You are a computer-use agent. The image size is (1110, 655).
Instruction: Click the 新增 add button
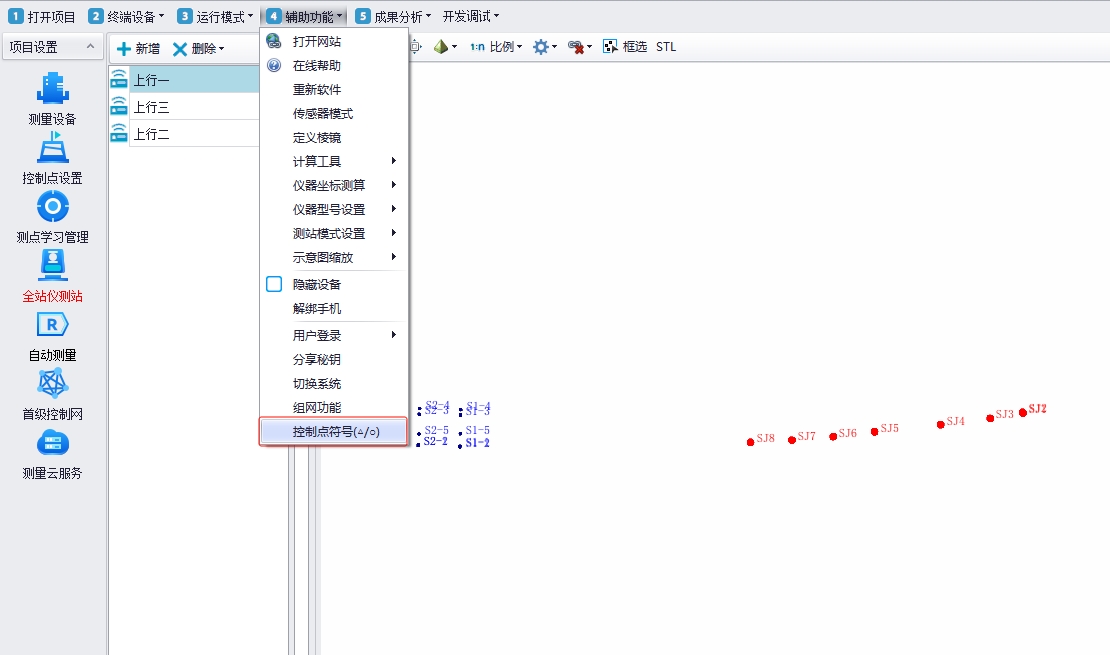137,48
